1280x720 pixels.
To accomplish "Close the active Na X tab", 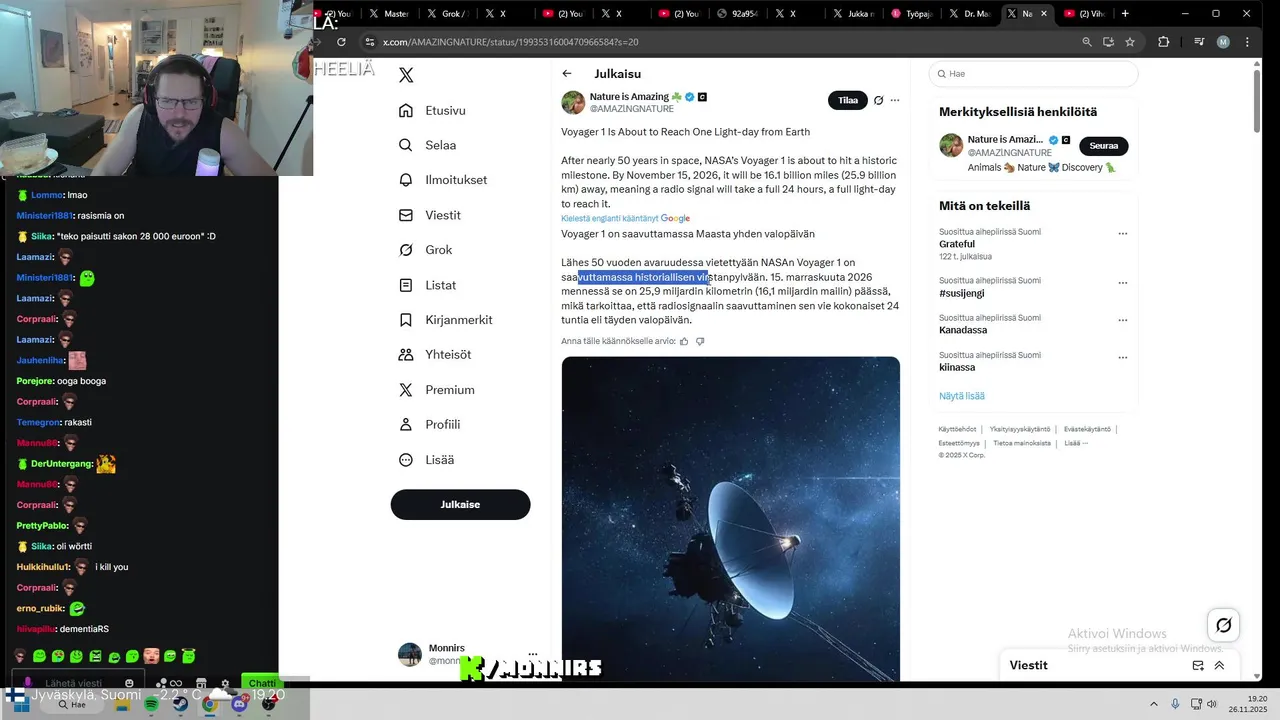I will pyautogui.click(x=1044, y=14).
